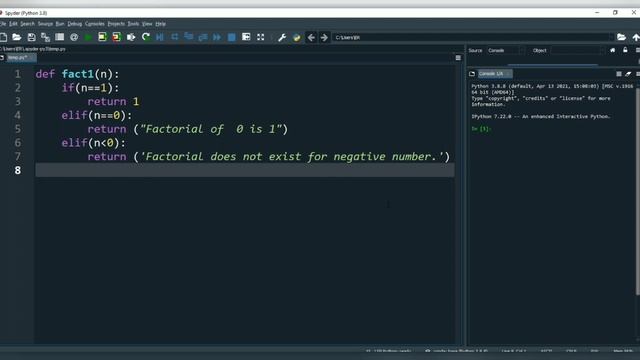Re-run the last script
The height and width of the screenshot is (360, 640).
[x=146, y=38]
